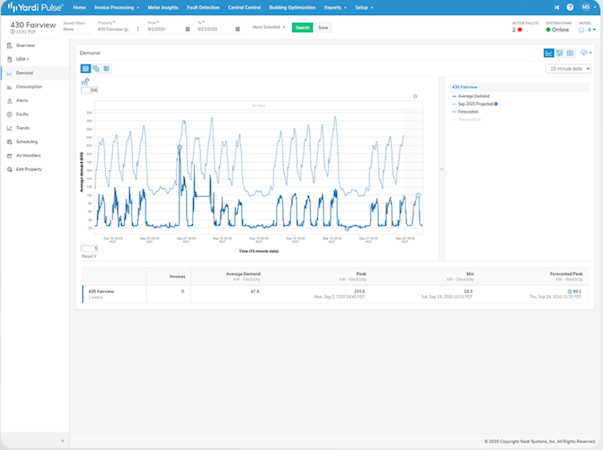603x450 pixels.
Task: Click the green Search button
Action: [x=302, y=27]
